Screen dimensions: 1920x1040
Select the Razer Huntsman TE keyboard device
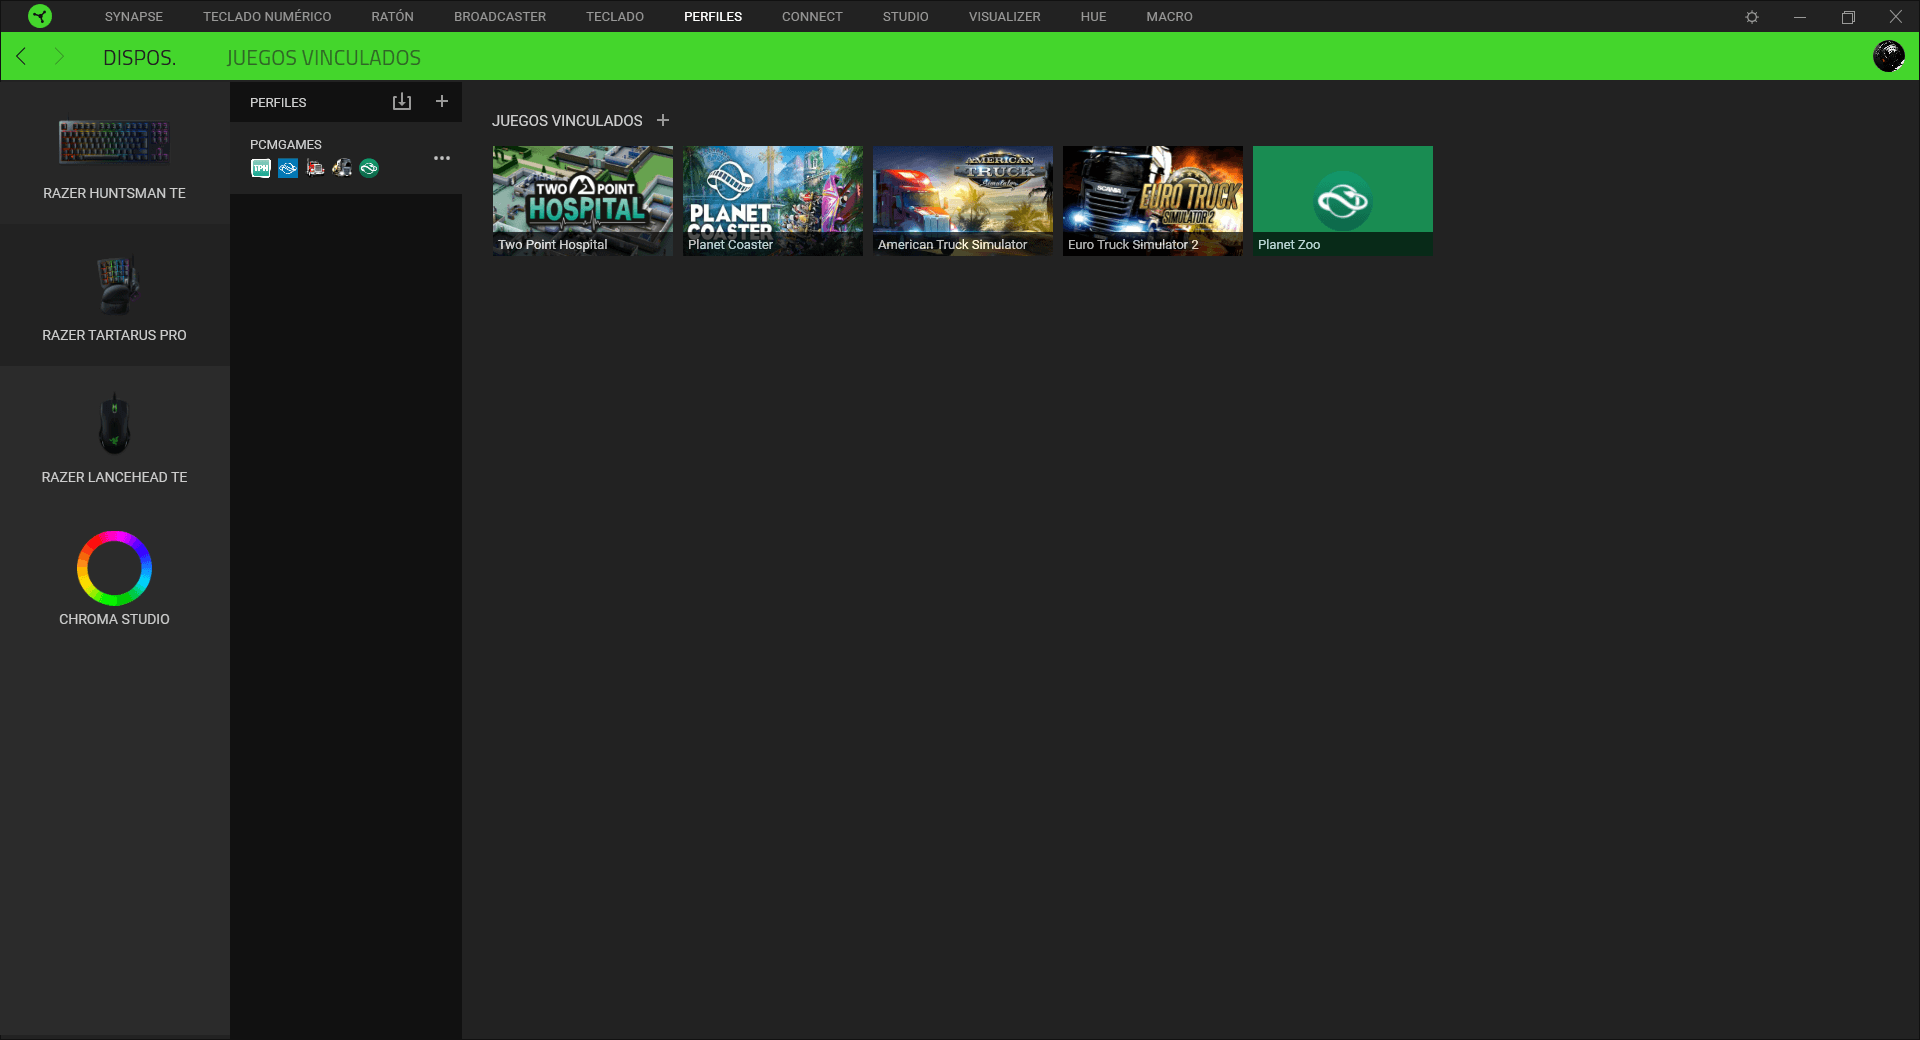pos(114,153)
